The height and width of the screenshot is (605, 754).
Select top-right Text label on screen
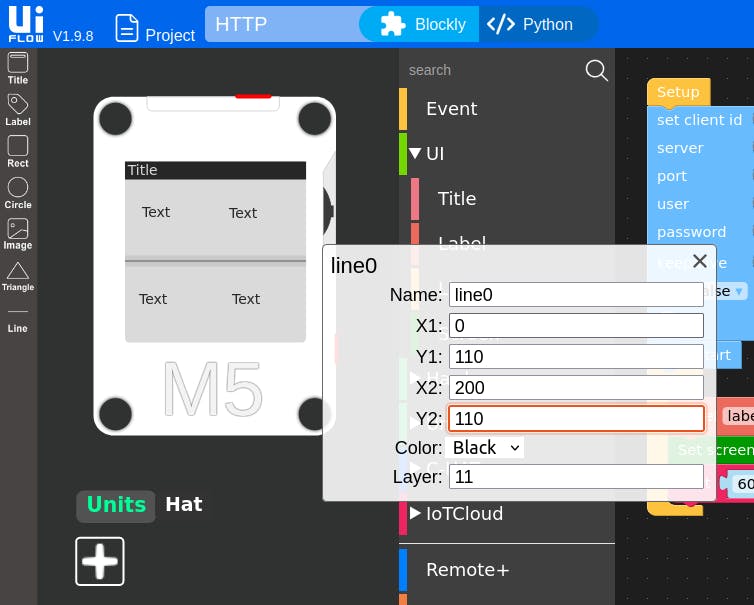243,213
